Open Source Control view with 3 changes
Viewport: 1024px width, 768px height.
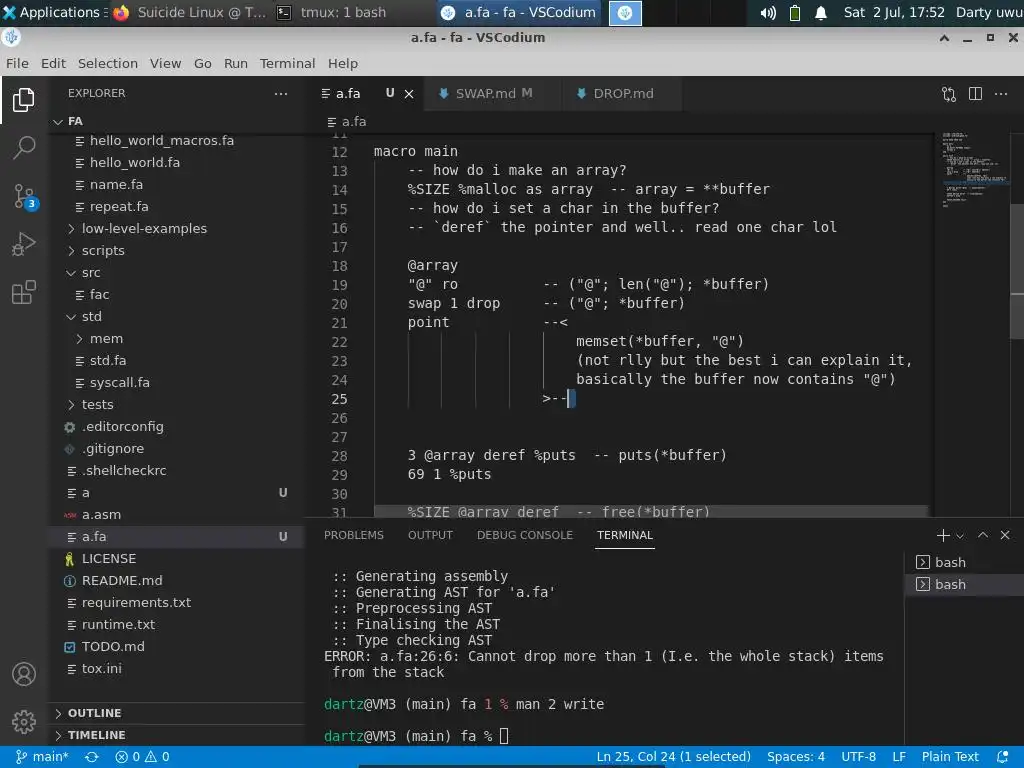point(24,196)
